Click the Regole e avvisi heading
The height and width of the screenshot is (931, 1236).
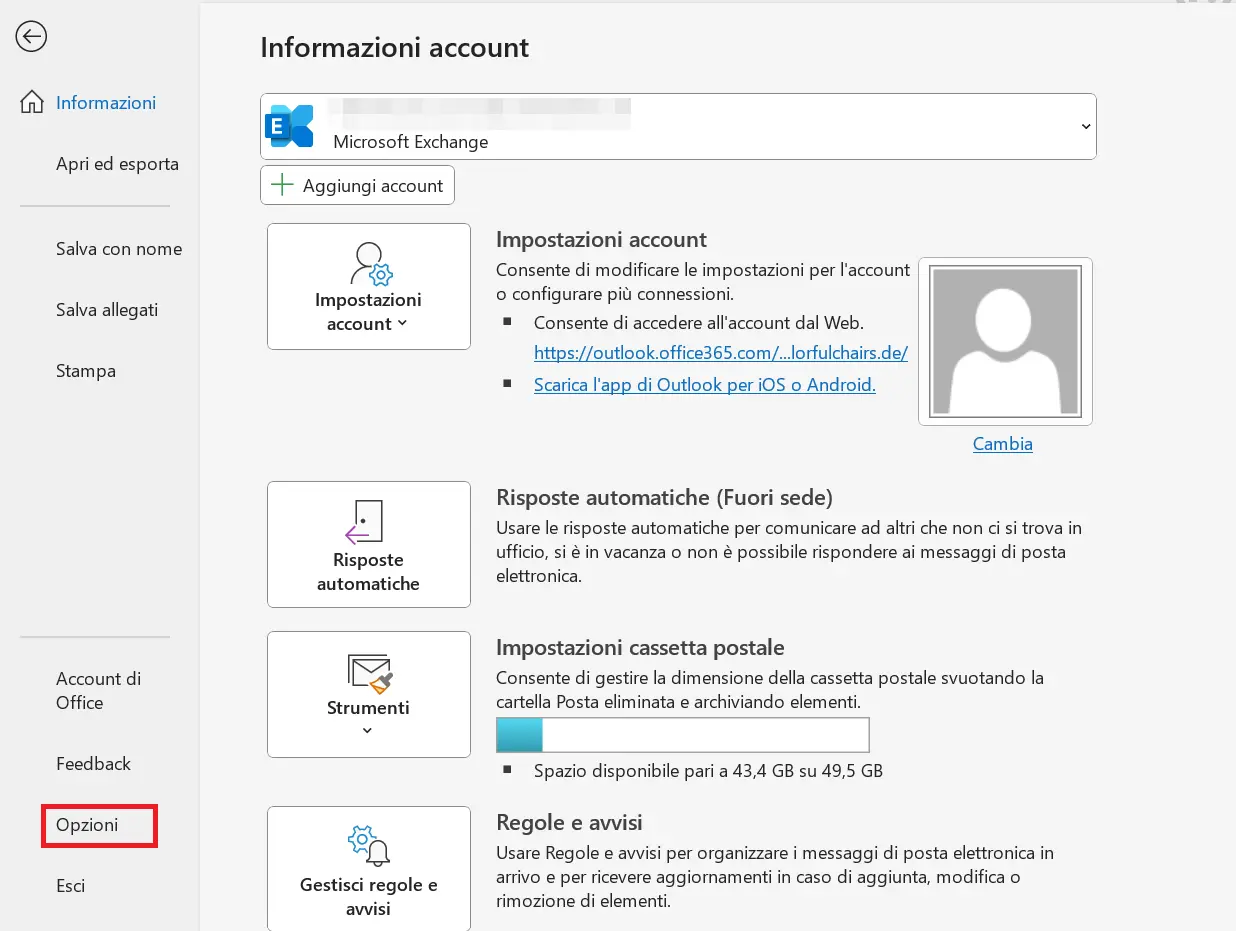(x=570, y=823)
